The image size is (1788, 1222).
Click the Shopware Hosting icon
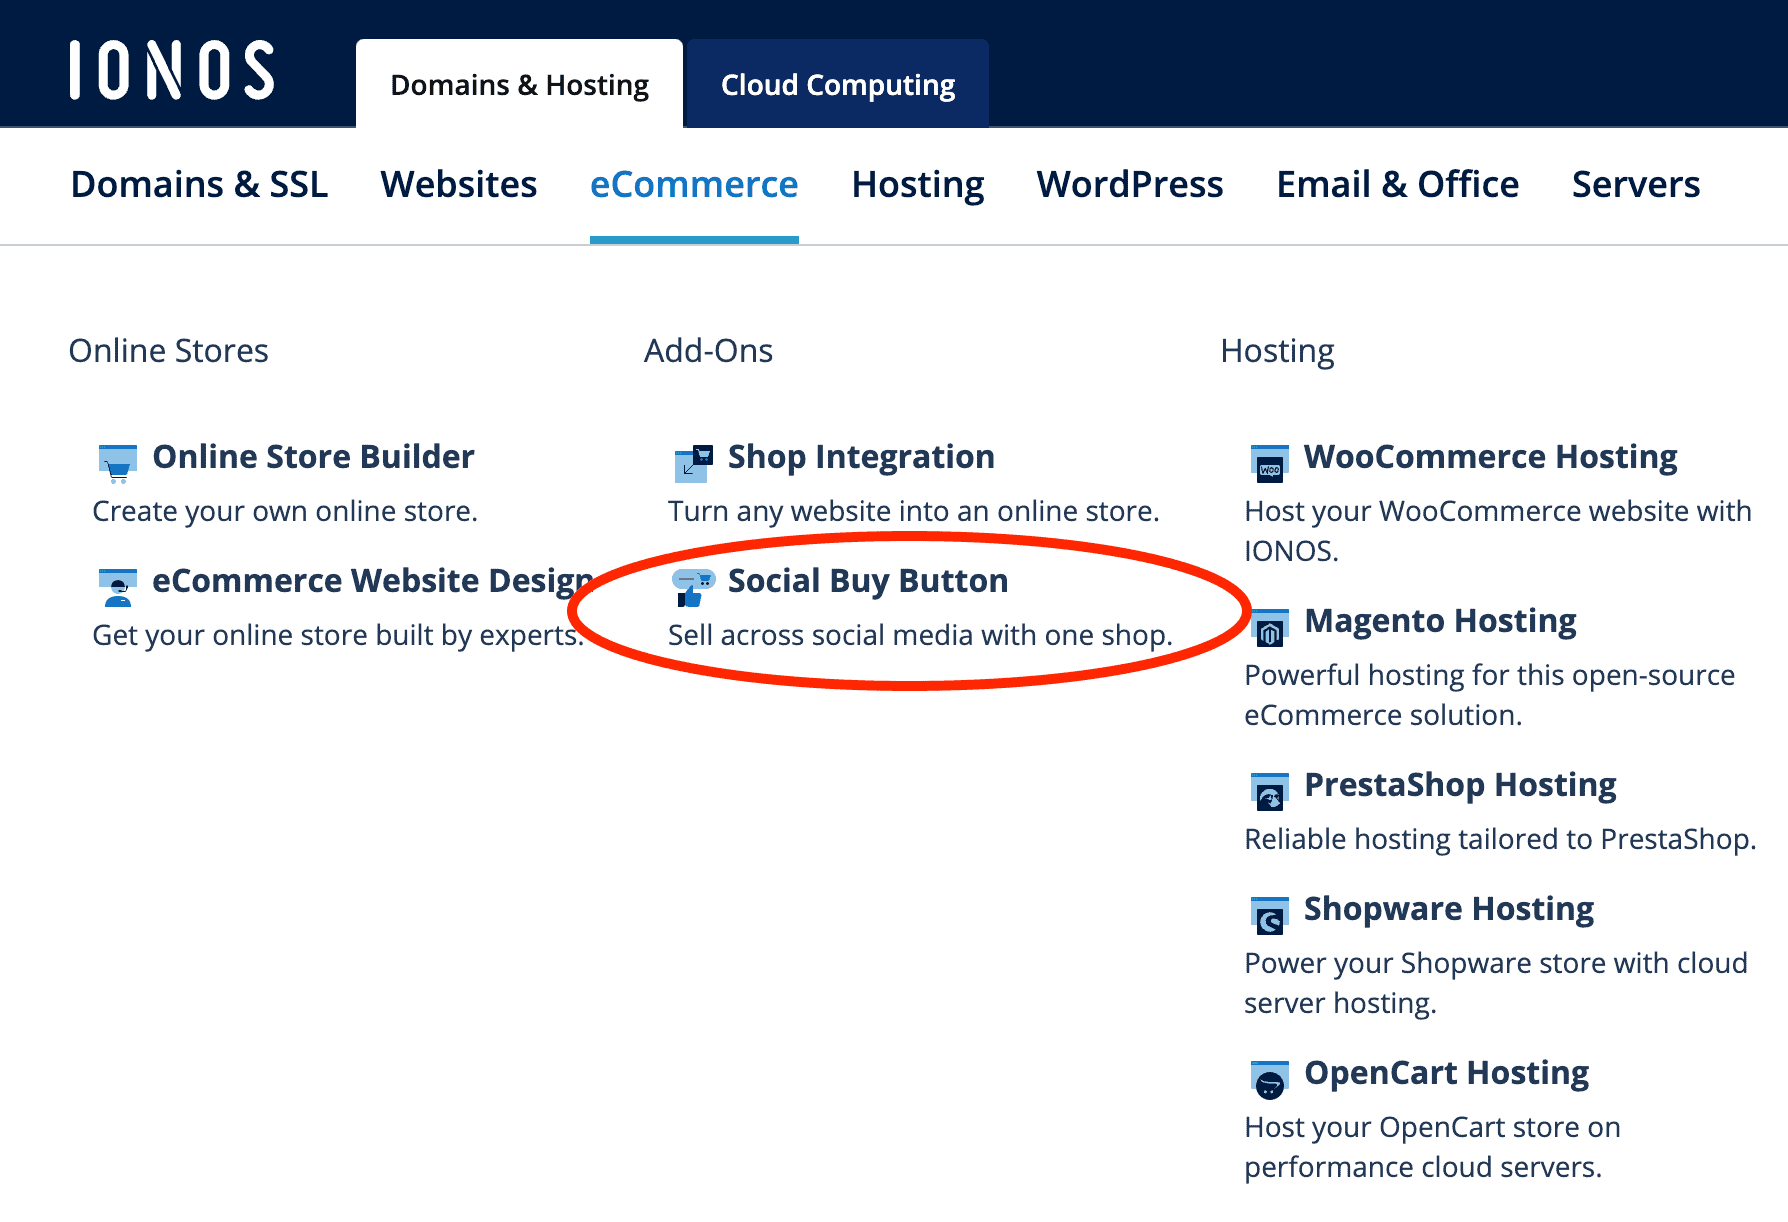tap(1269, 915)
